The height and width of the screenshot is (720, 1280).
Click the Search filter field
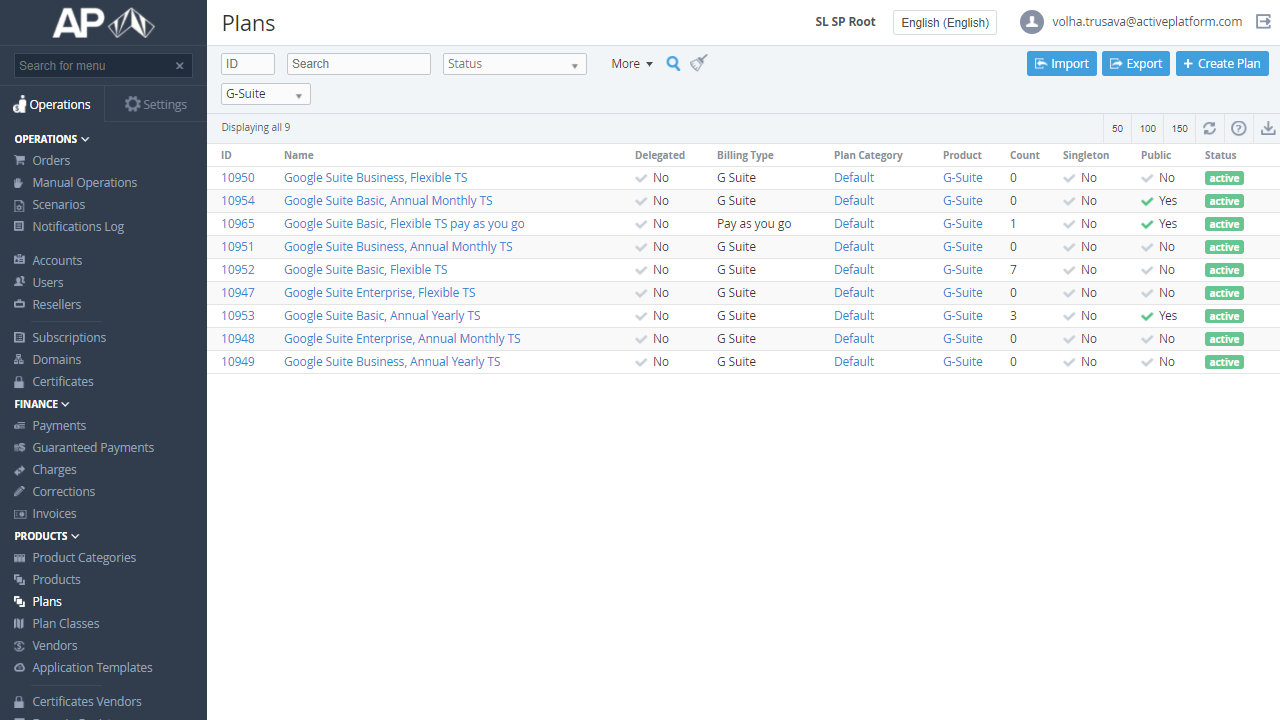tap(359, 64)
